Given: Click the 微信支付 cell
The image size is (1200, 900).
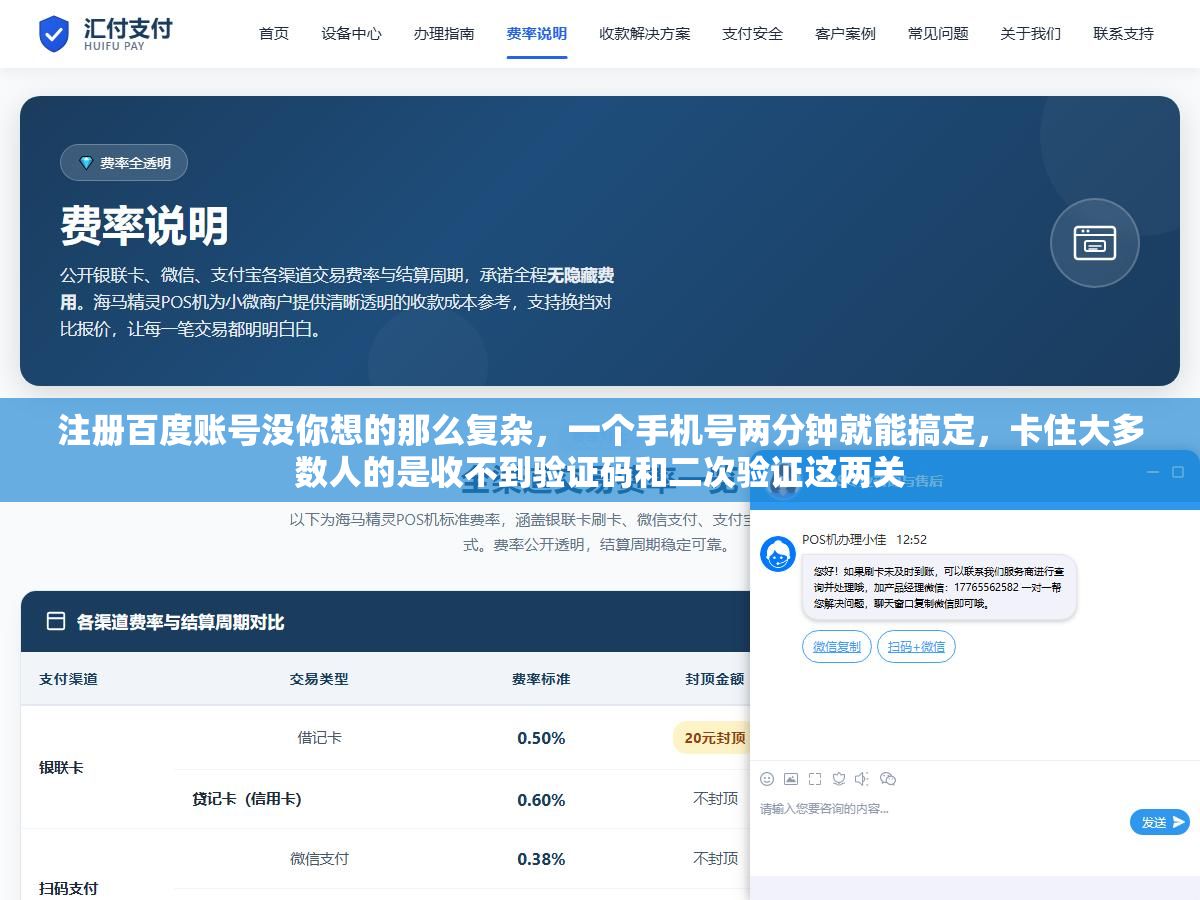Looking at the screenshot, I should pyautogui.click(x=319, y=858).
